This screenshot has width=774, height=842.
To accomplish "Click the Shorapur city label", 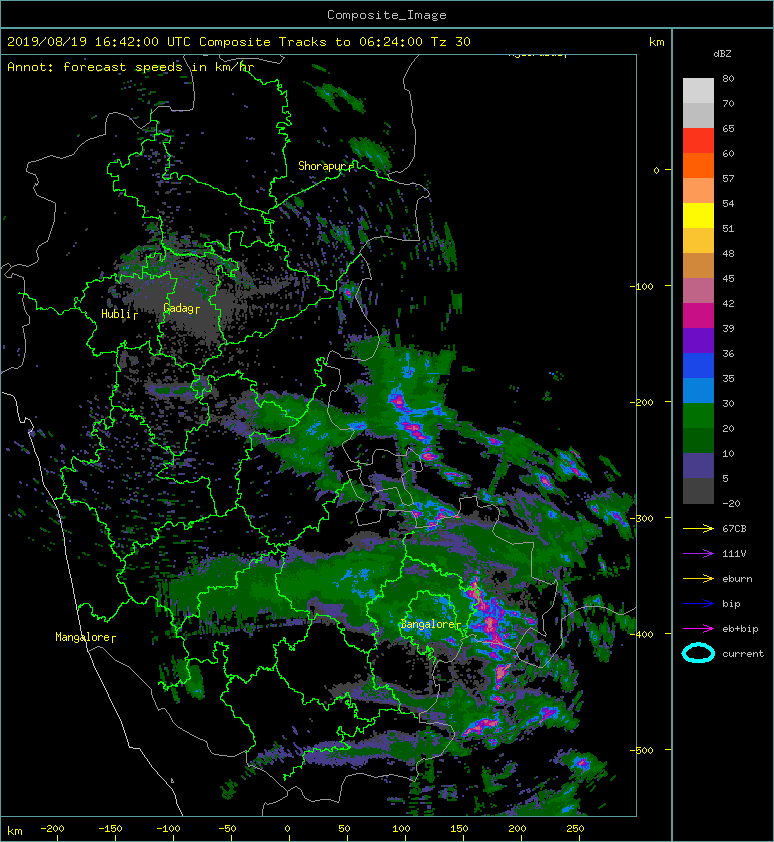I will 324,166.
